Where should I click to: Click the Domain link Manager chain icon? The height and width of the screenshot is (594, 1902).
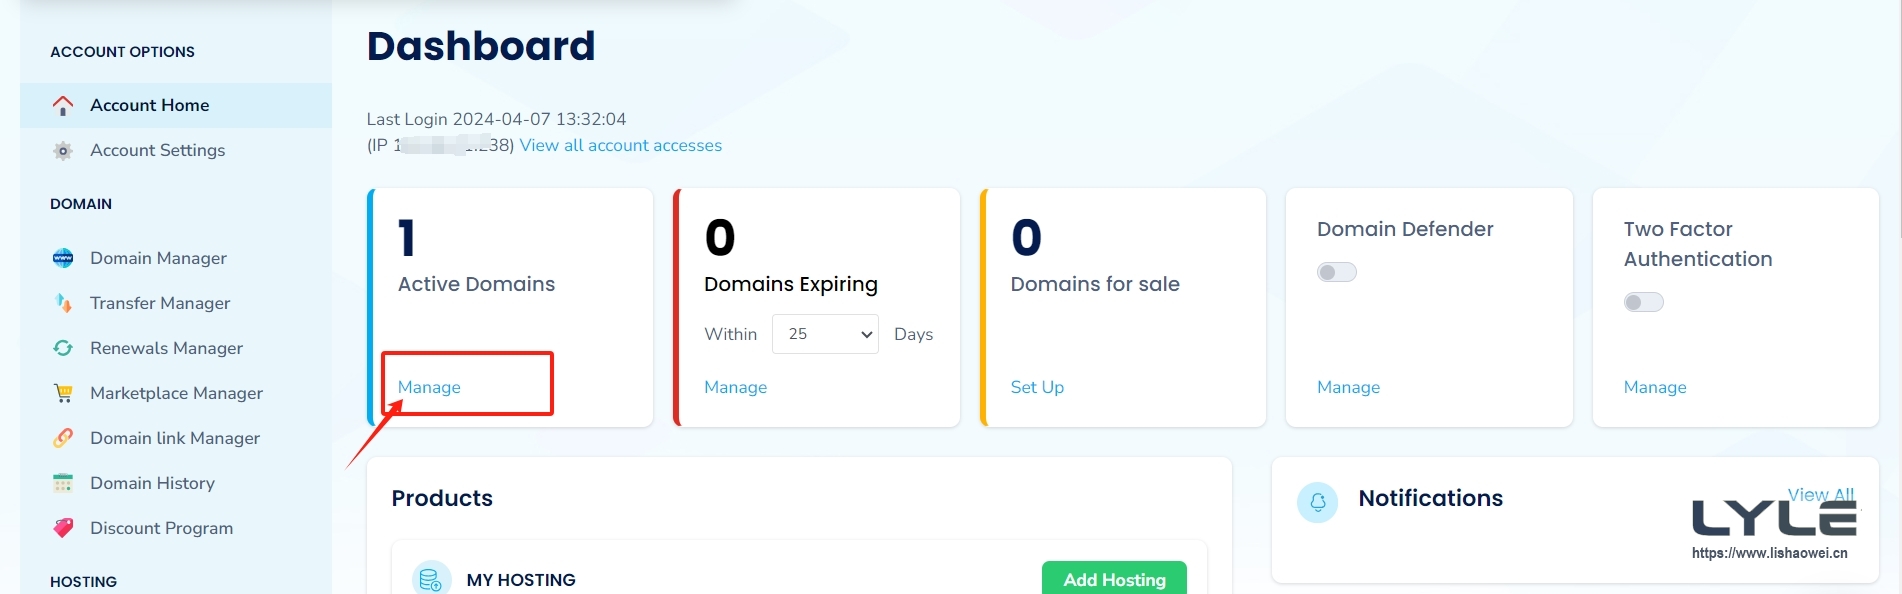[63, 438]
